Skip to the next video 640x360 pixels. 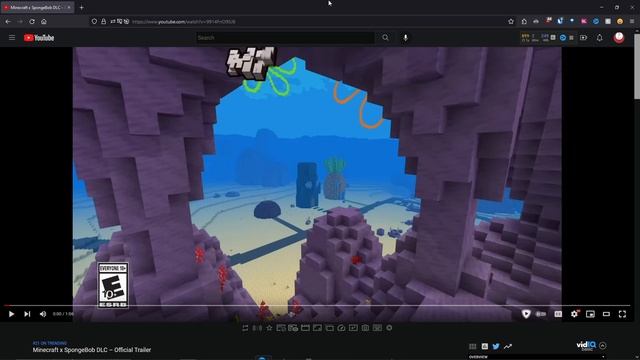pyautogui.click(x=27, y=314)
